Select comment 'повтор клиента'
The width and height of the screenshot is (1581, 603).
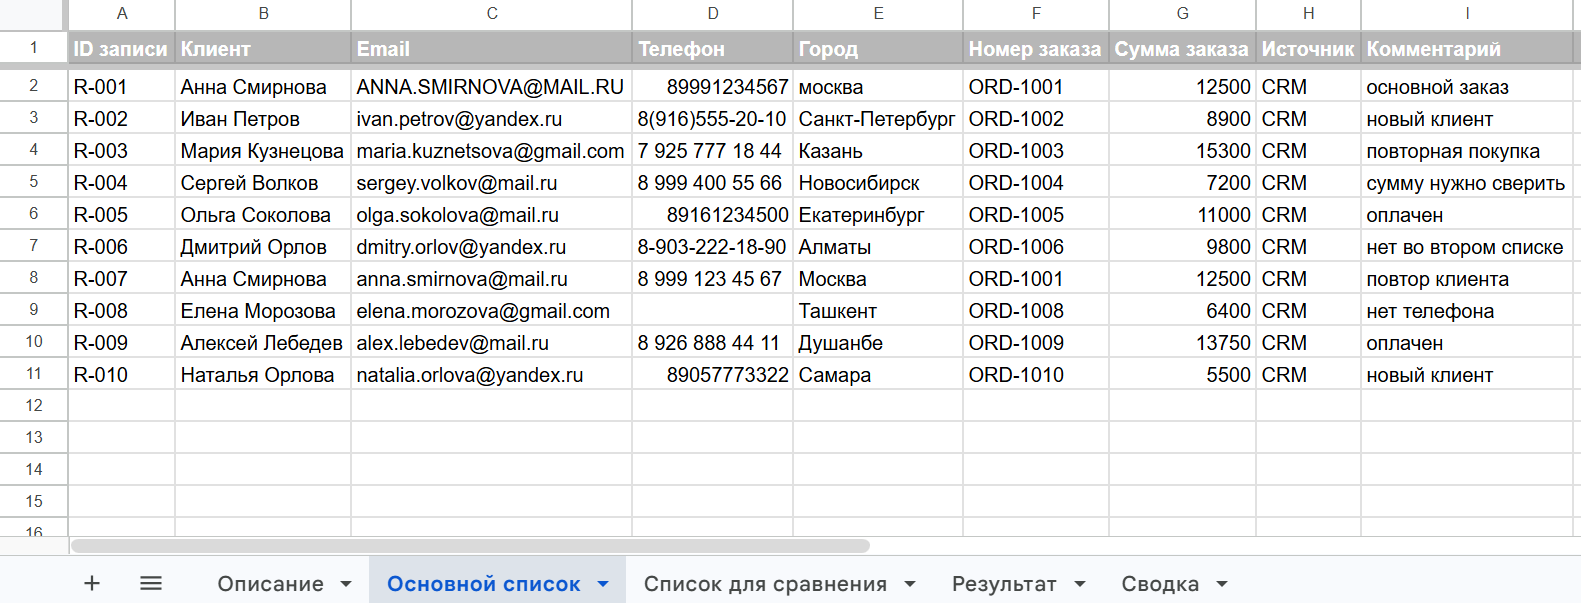[1467, 279]
